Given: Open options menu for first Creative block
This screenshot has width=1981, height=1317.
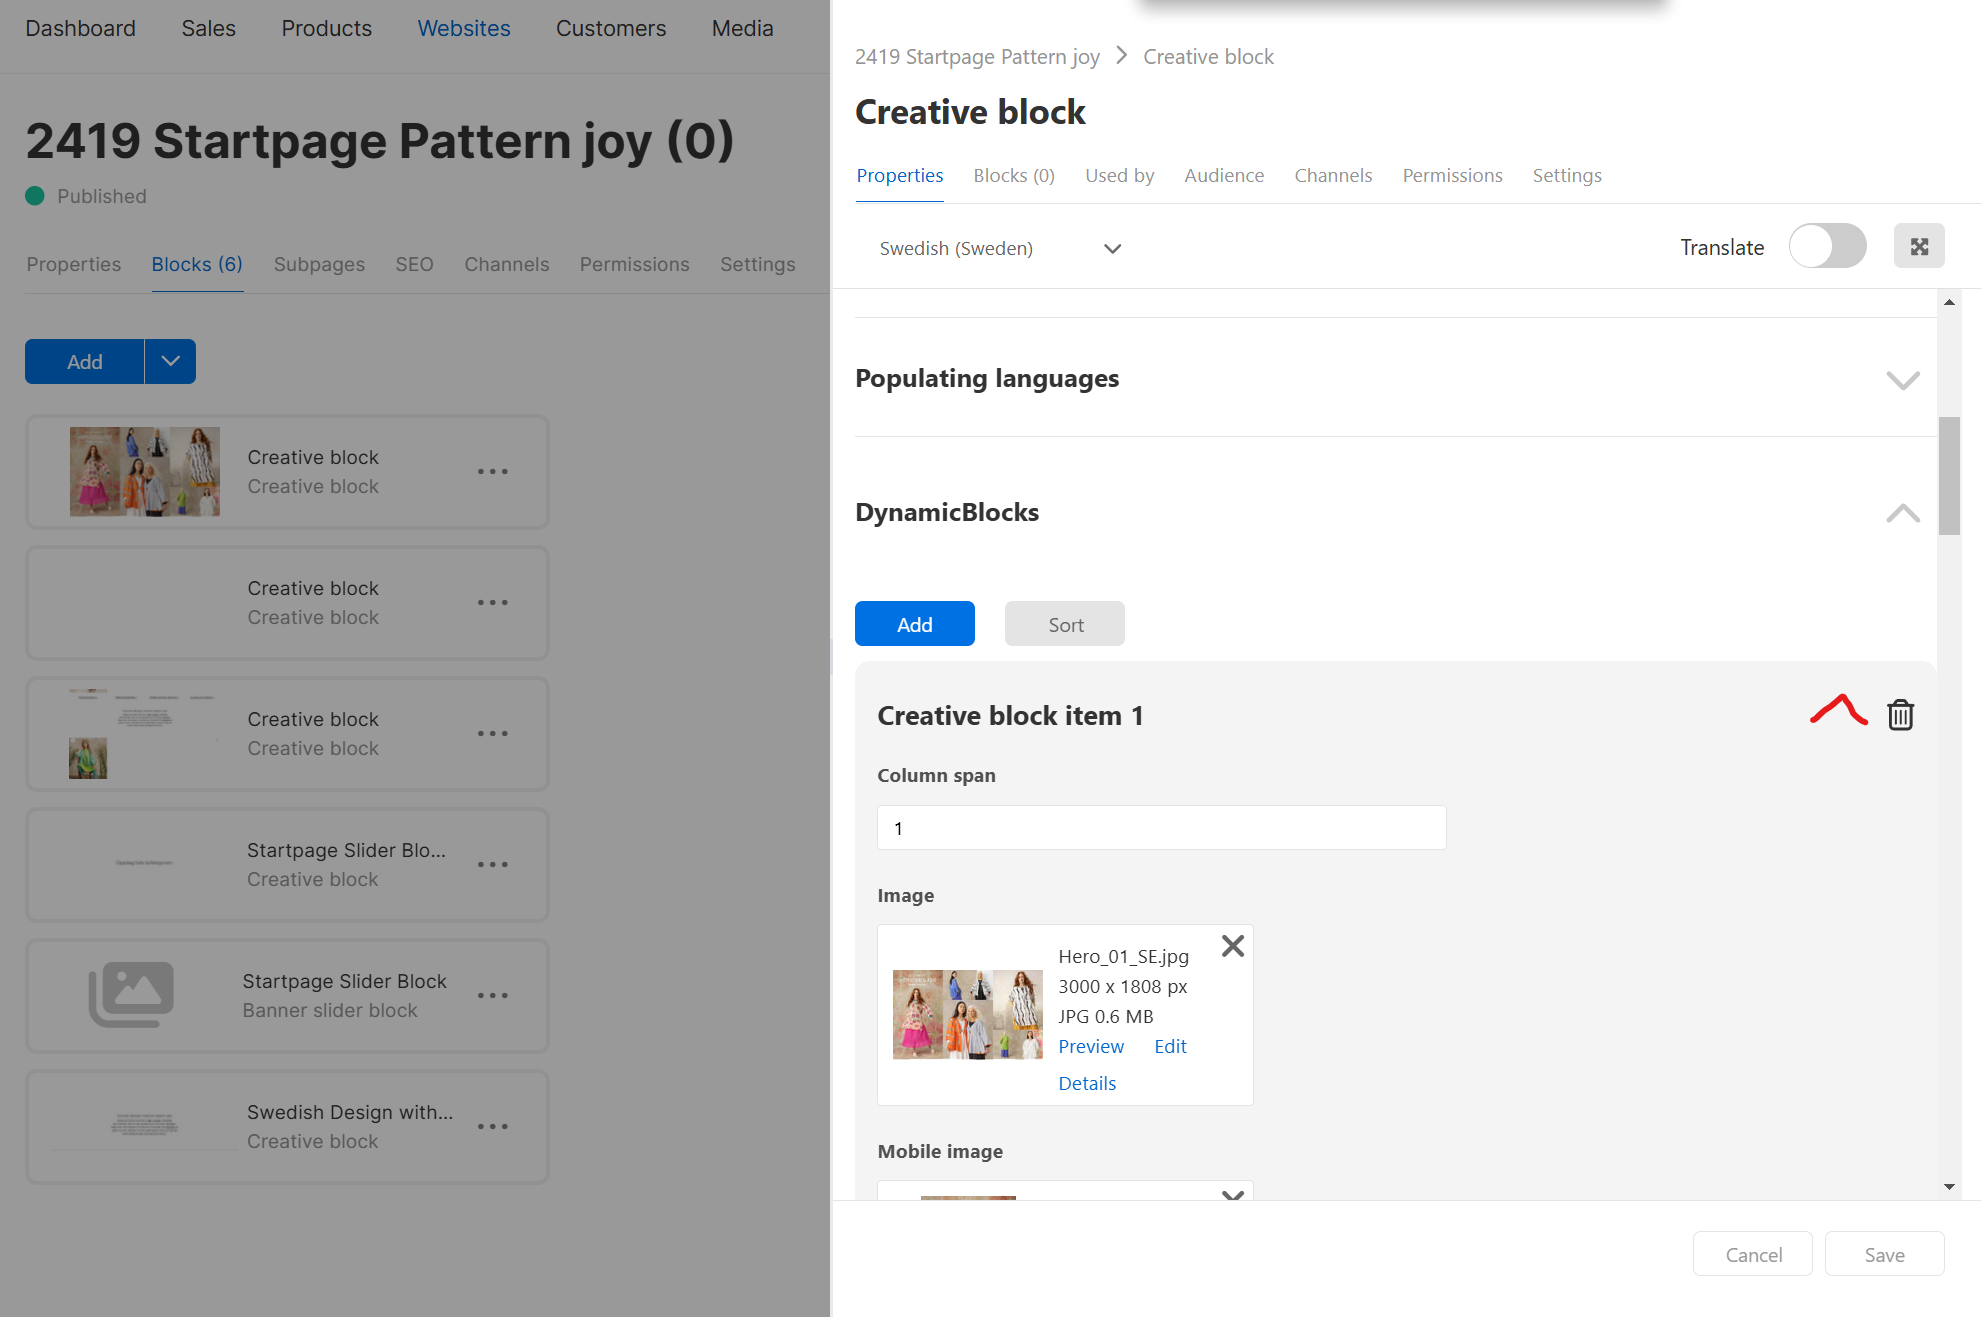Looking at the screenshot, I should point(492,471).
